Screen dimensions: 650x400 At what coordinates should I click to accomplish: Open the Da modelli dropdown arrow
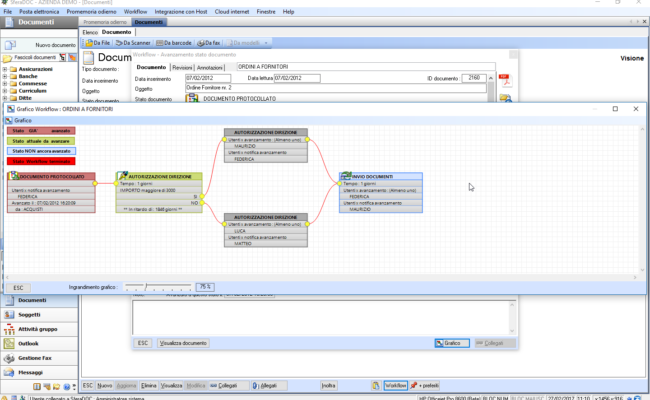pyautogui.click(x=266, y=43)
